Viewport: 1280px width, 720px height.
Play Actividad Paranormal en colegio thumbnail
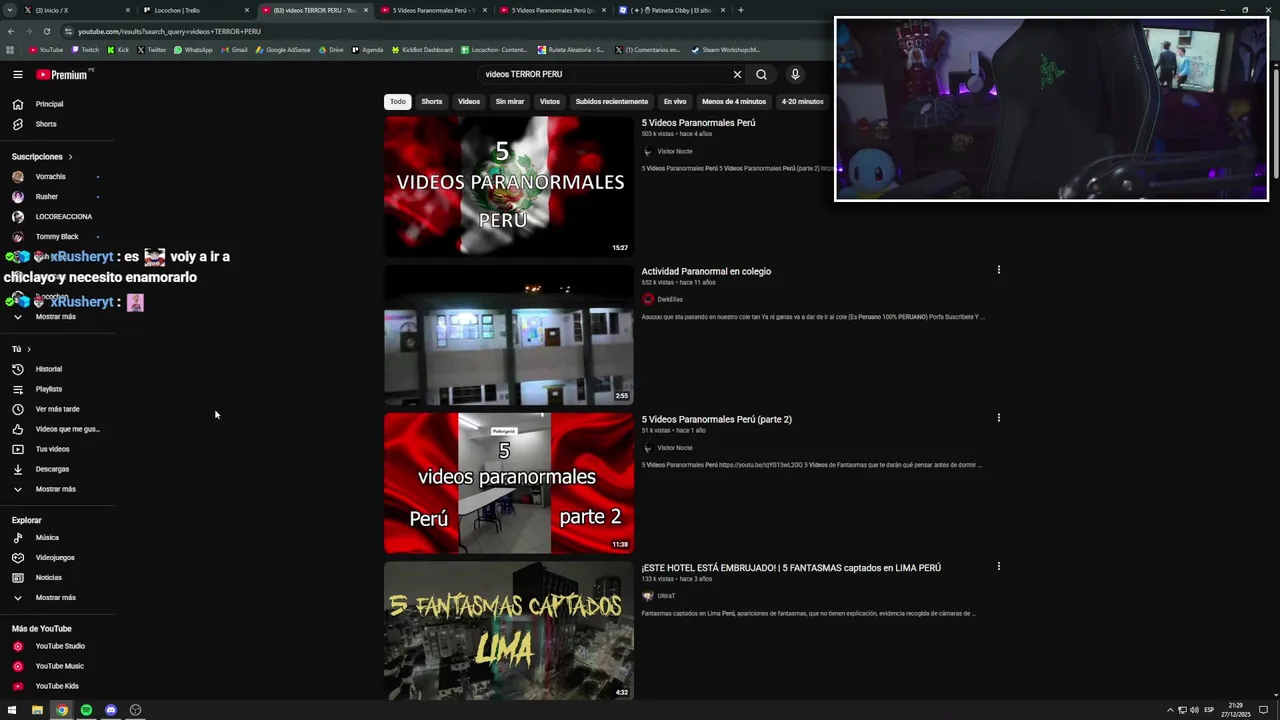(509, 335)
